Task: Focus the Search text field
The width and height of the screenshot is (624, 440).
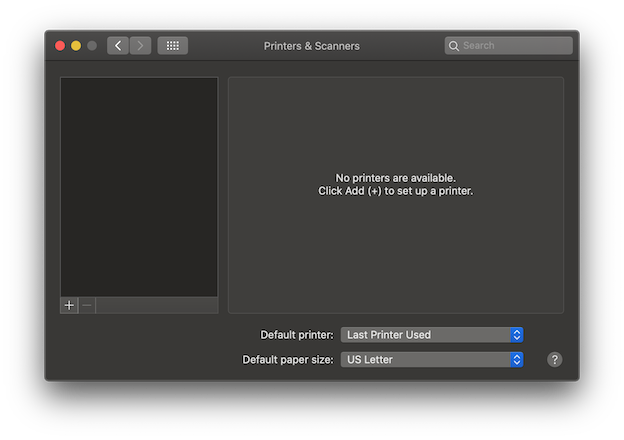Action: tap(515, 46)
